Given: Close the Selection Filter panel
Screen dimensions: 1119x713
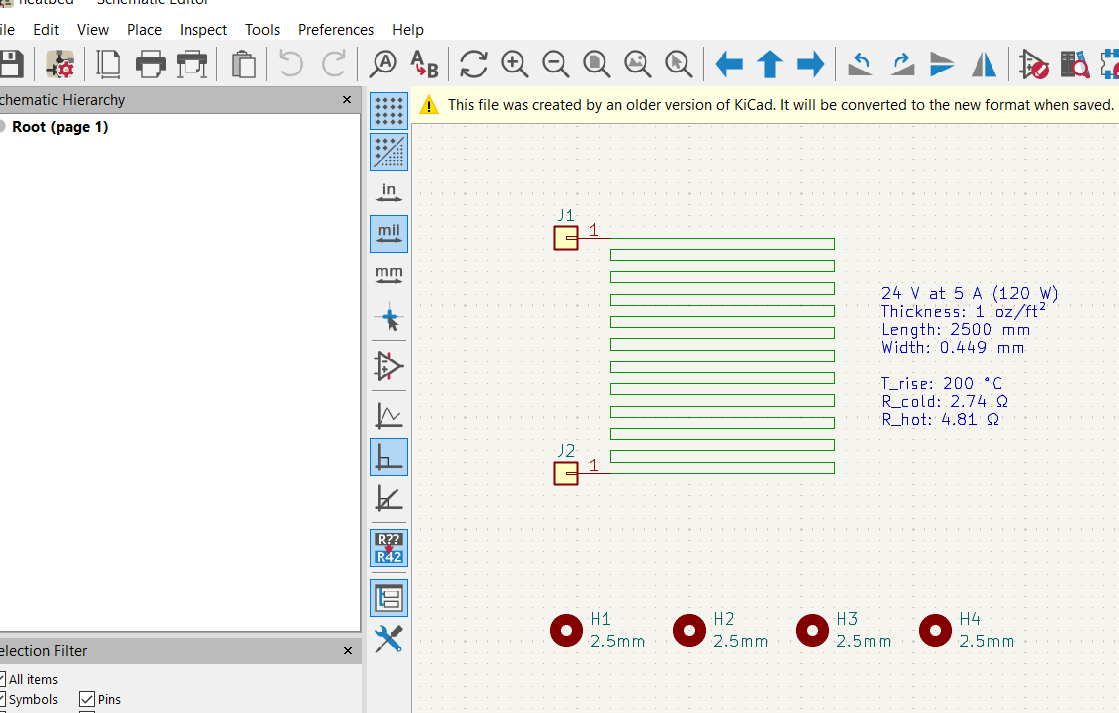Looking at the screenshot, I should coord(347,651).
